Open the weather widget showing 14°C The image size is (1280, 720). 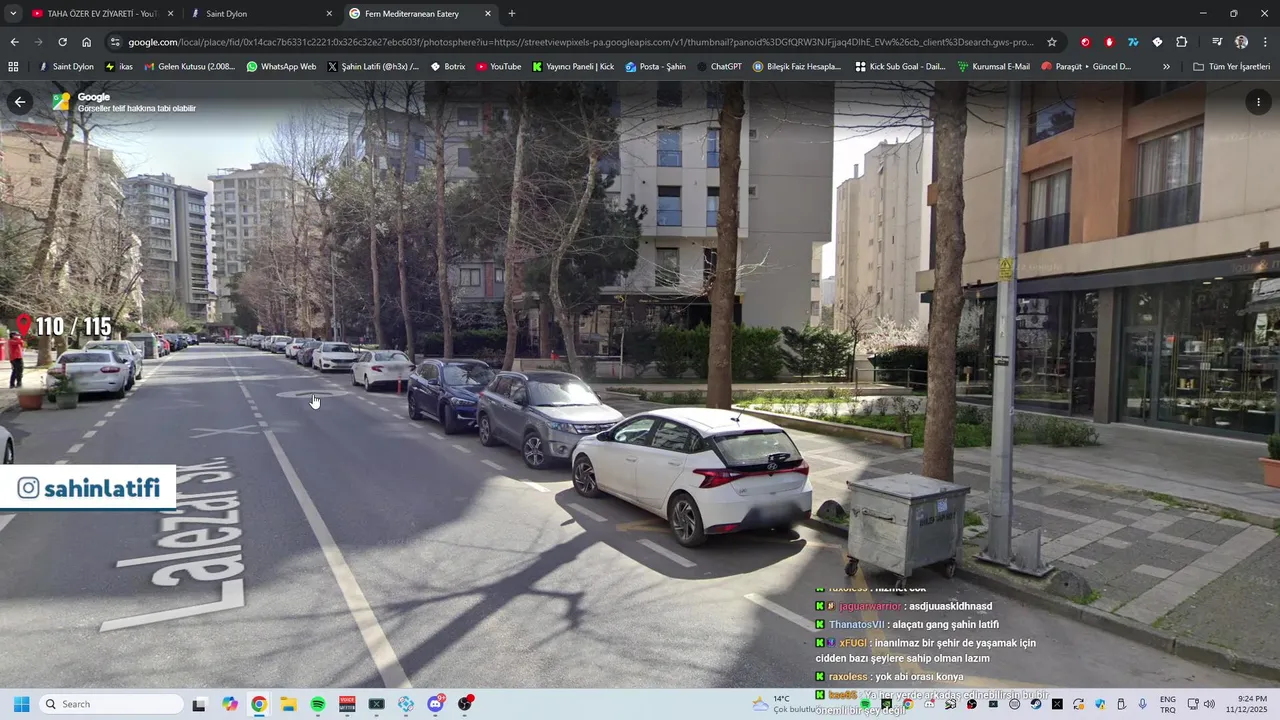786,704
